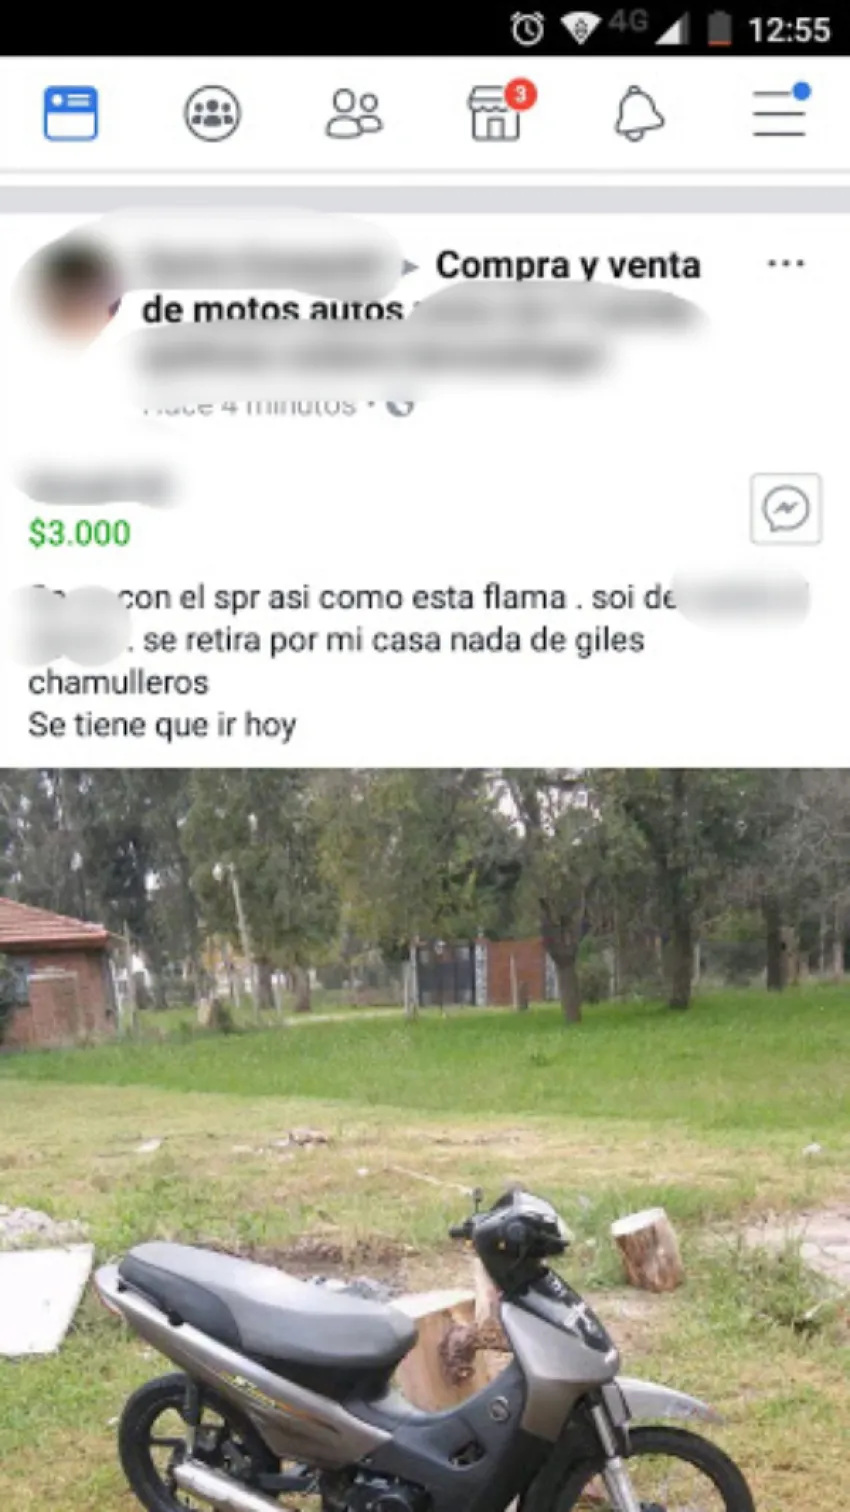Tap the blurred poster name
Viewport: 850px width, 1512px height.
click(267, 263)
